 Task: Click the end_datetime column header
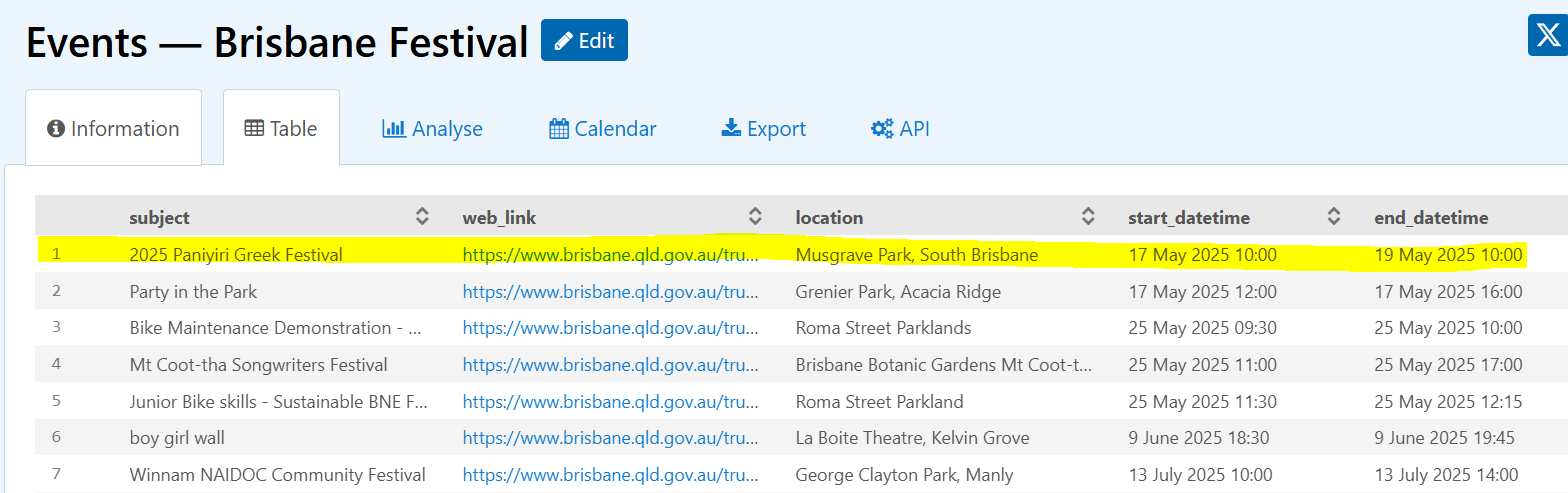(1431, 217)
